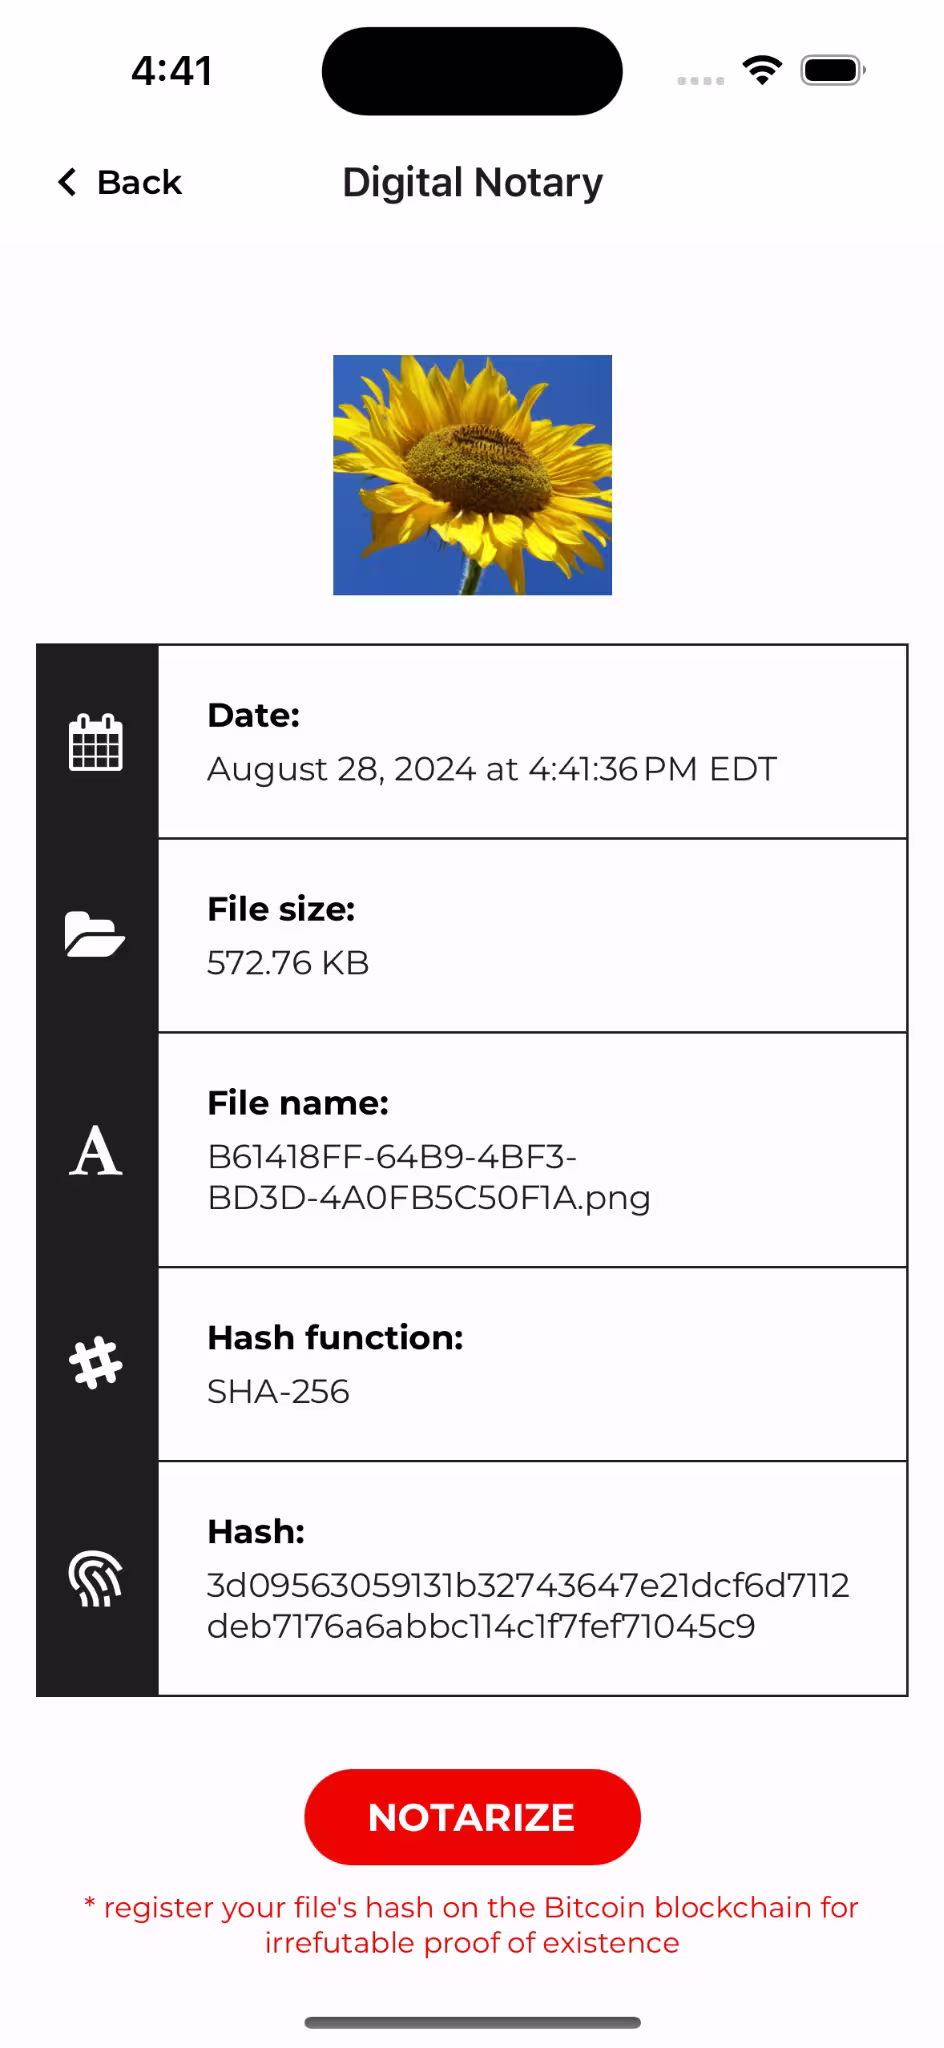
Task: Tap the letter A file name icon
Action: coord(96,1150)
